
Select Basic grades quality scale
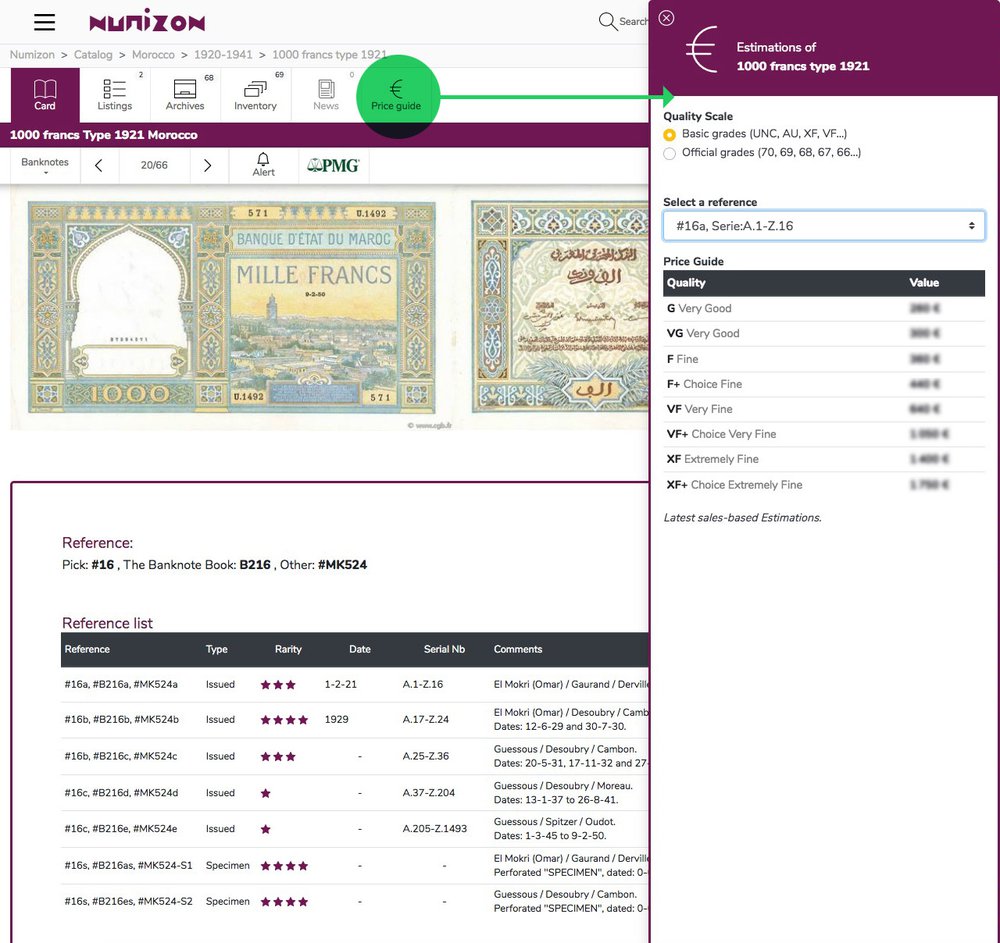pyautogui.click(x=669, y=135)
